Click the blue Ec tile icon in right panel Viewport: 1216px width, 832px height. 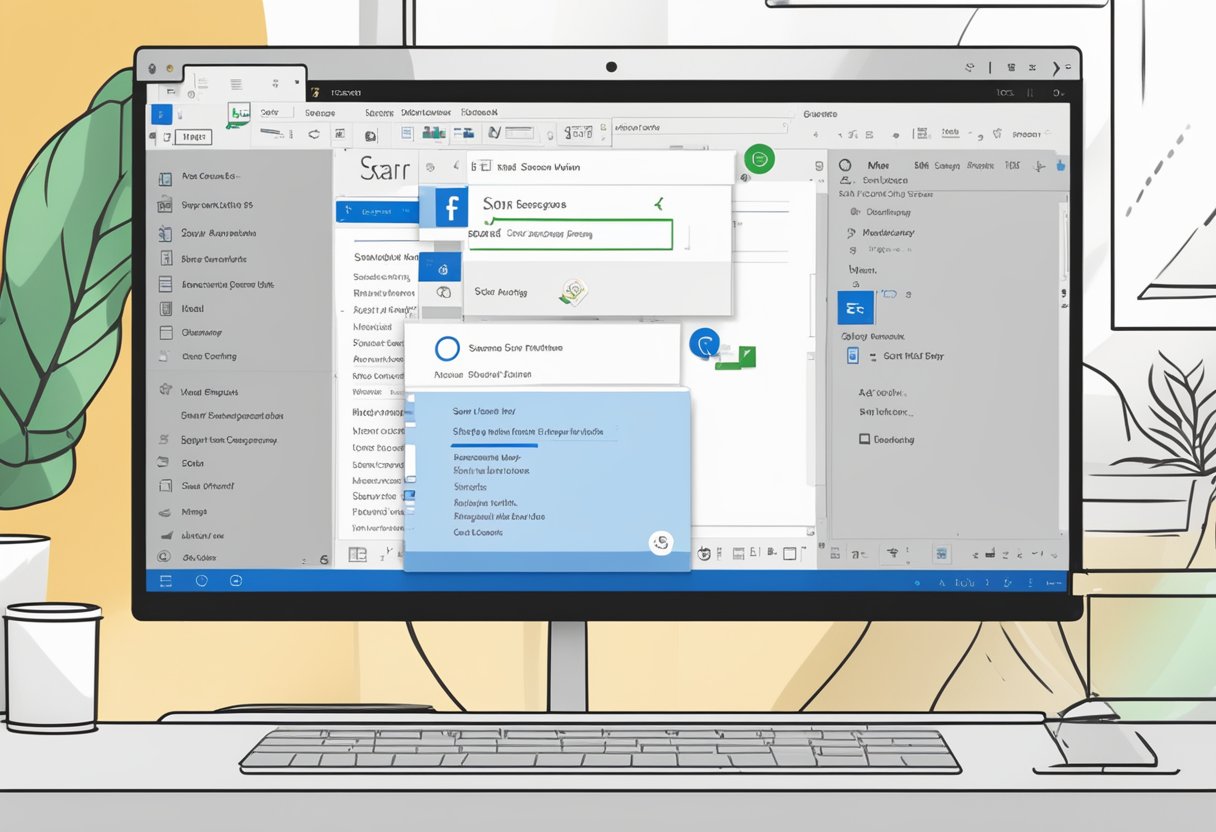coord(856,307)
